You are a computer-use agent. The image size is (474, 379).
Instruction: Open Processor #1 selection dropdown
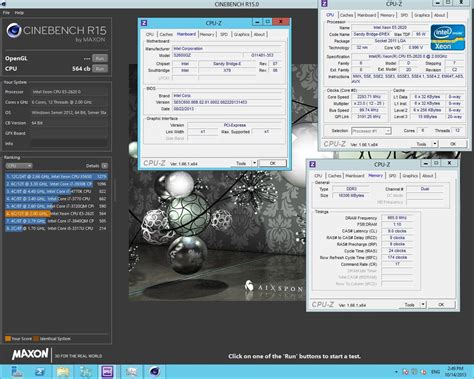pyautogui.click(x=371, y=131)
